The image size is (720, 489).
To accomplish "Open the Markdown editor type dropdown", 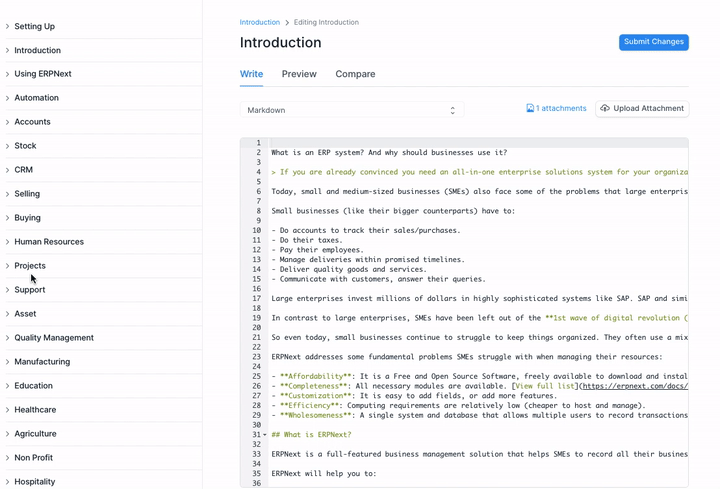I will pyautogui.click(x=352, y=110).
